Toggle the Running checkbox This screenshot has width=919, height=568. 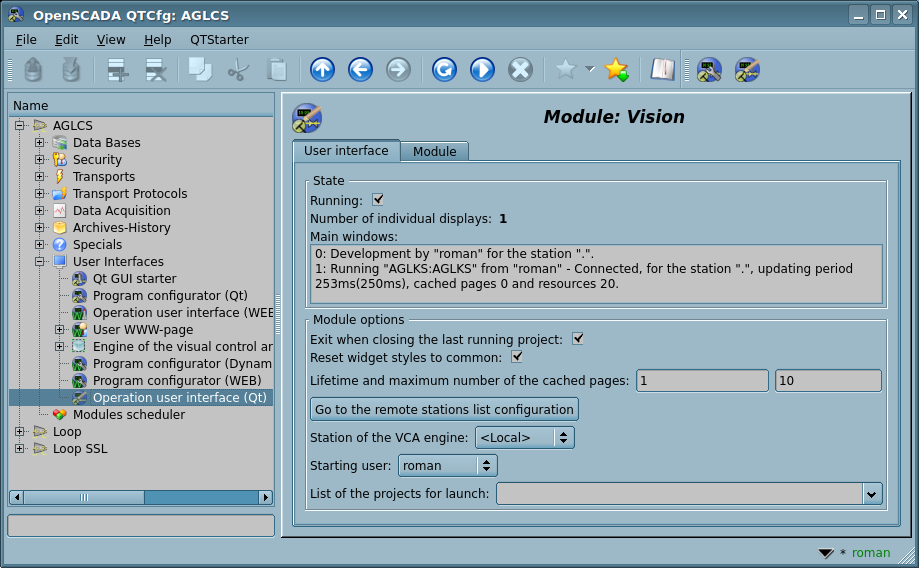tap(378, 200)
